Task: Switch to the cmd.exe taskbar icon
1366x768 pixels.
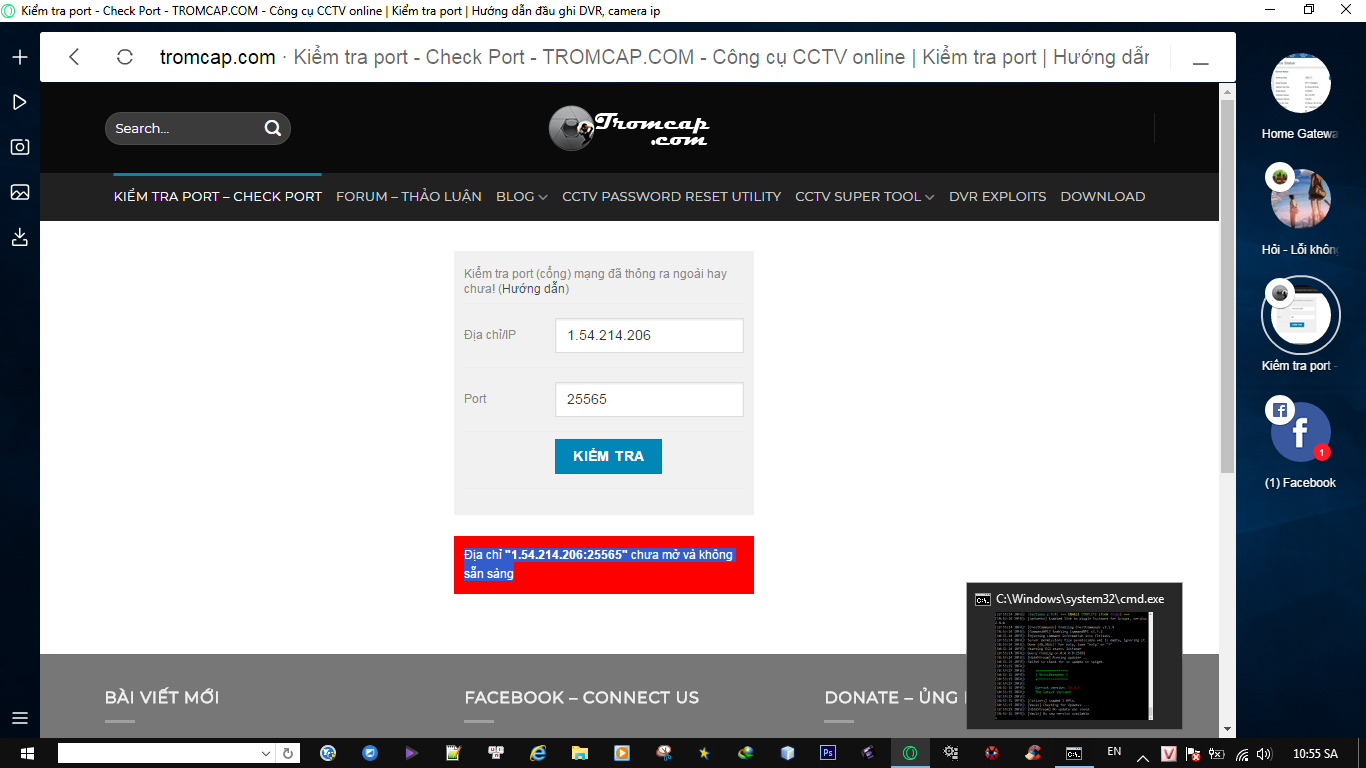Action: [1073, 753]
